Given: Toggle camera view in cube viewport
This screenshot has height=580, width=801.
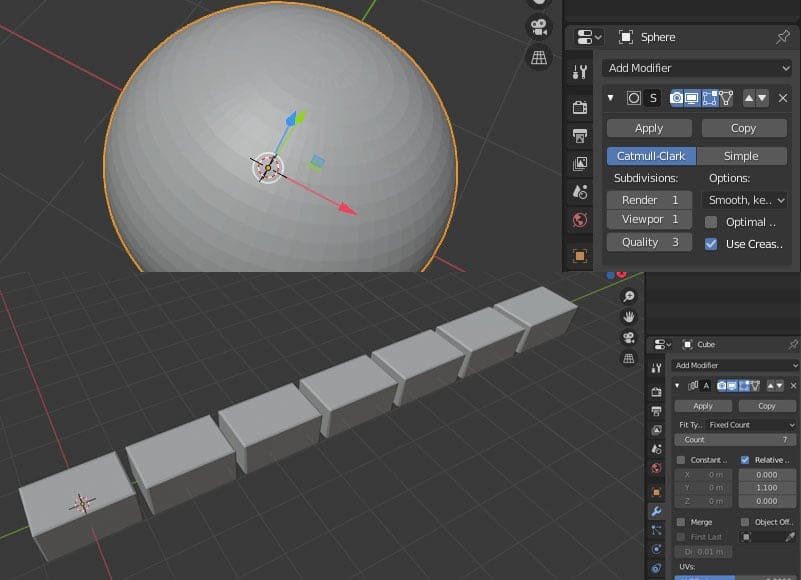Looking at the screenshot, I should pyautogui.click(x=629, y=337).
